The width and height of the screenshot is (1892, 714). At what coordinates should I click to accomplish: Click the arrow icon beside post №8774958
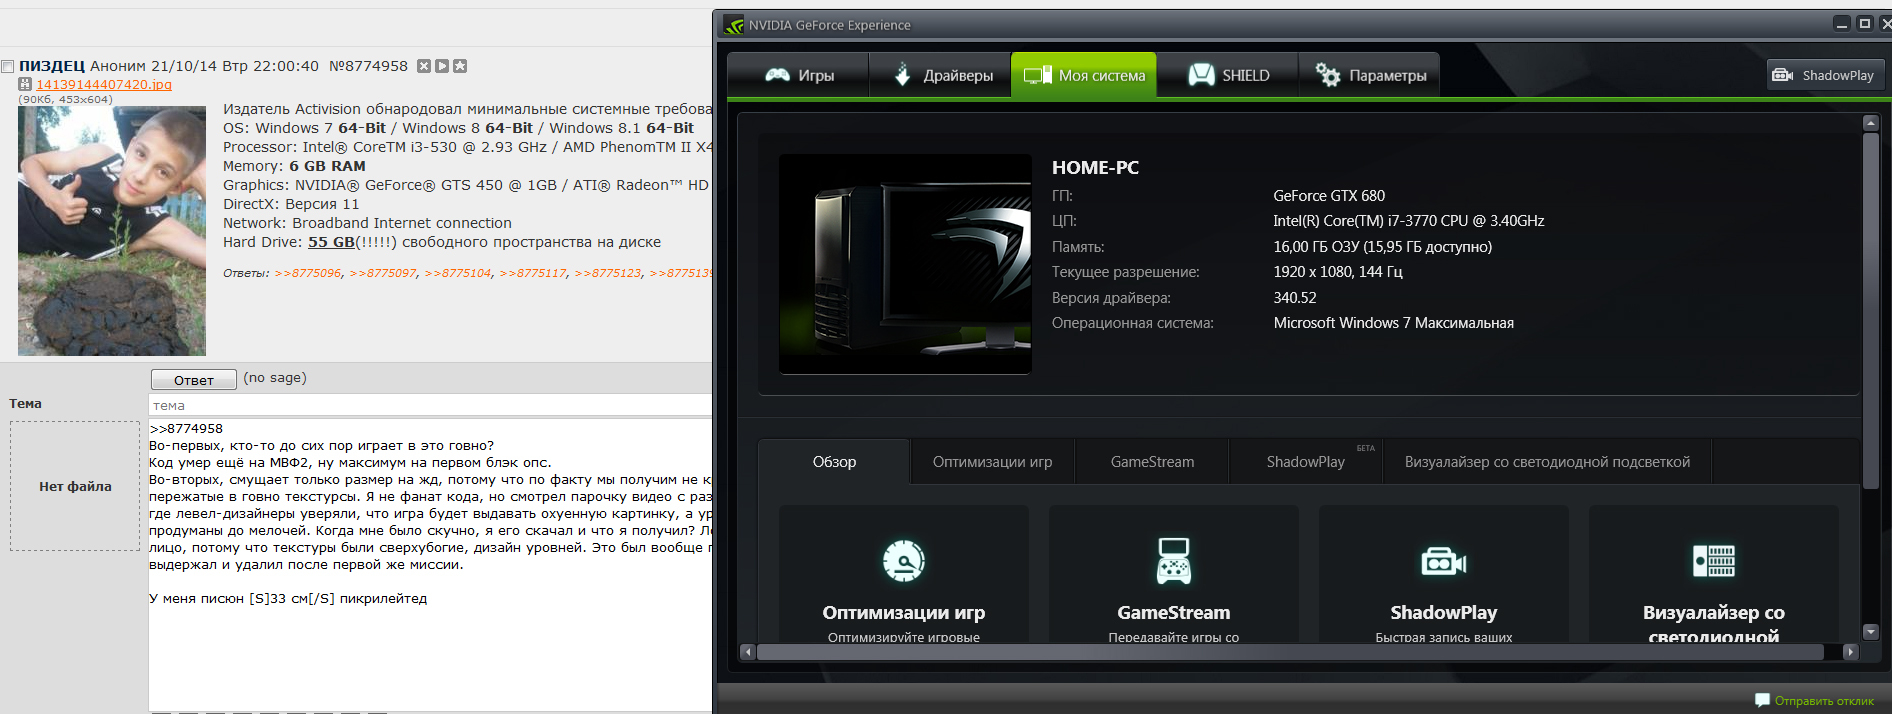(x=442, y=66)
